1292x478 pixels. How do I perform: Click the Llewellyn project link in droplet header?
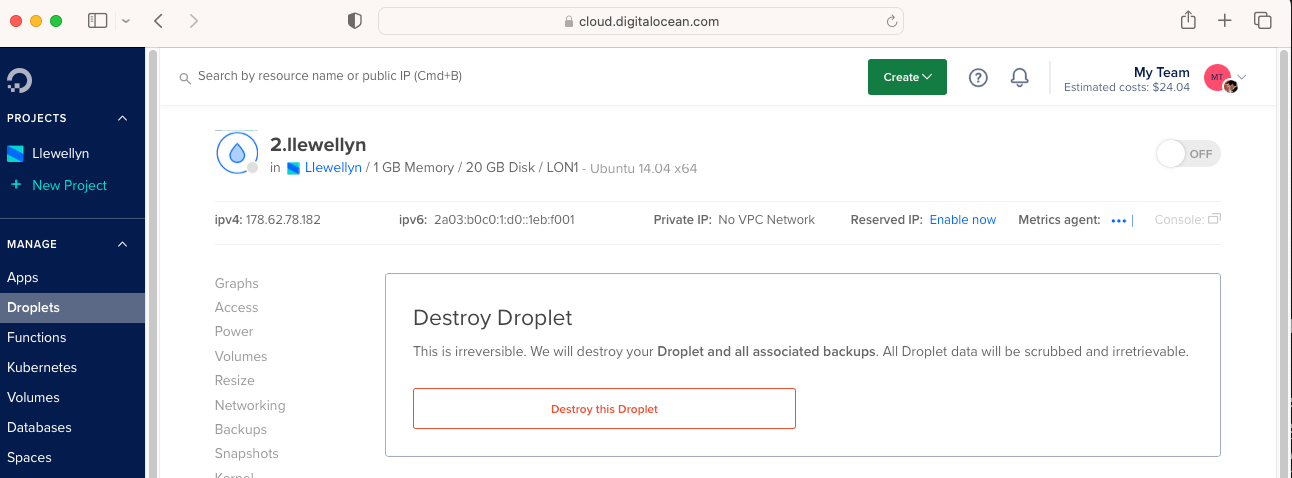coord(334,168)
